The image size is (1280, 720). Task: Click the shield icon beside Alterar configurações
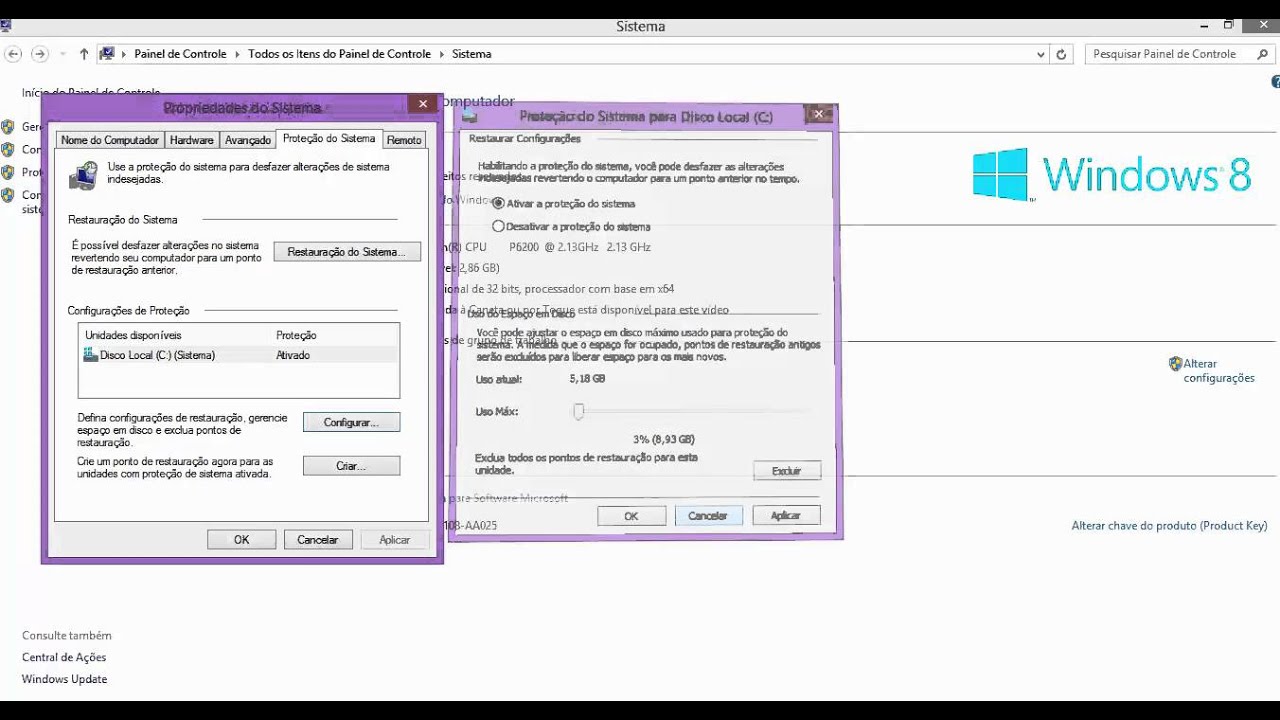coord(1175,364)
